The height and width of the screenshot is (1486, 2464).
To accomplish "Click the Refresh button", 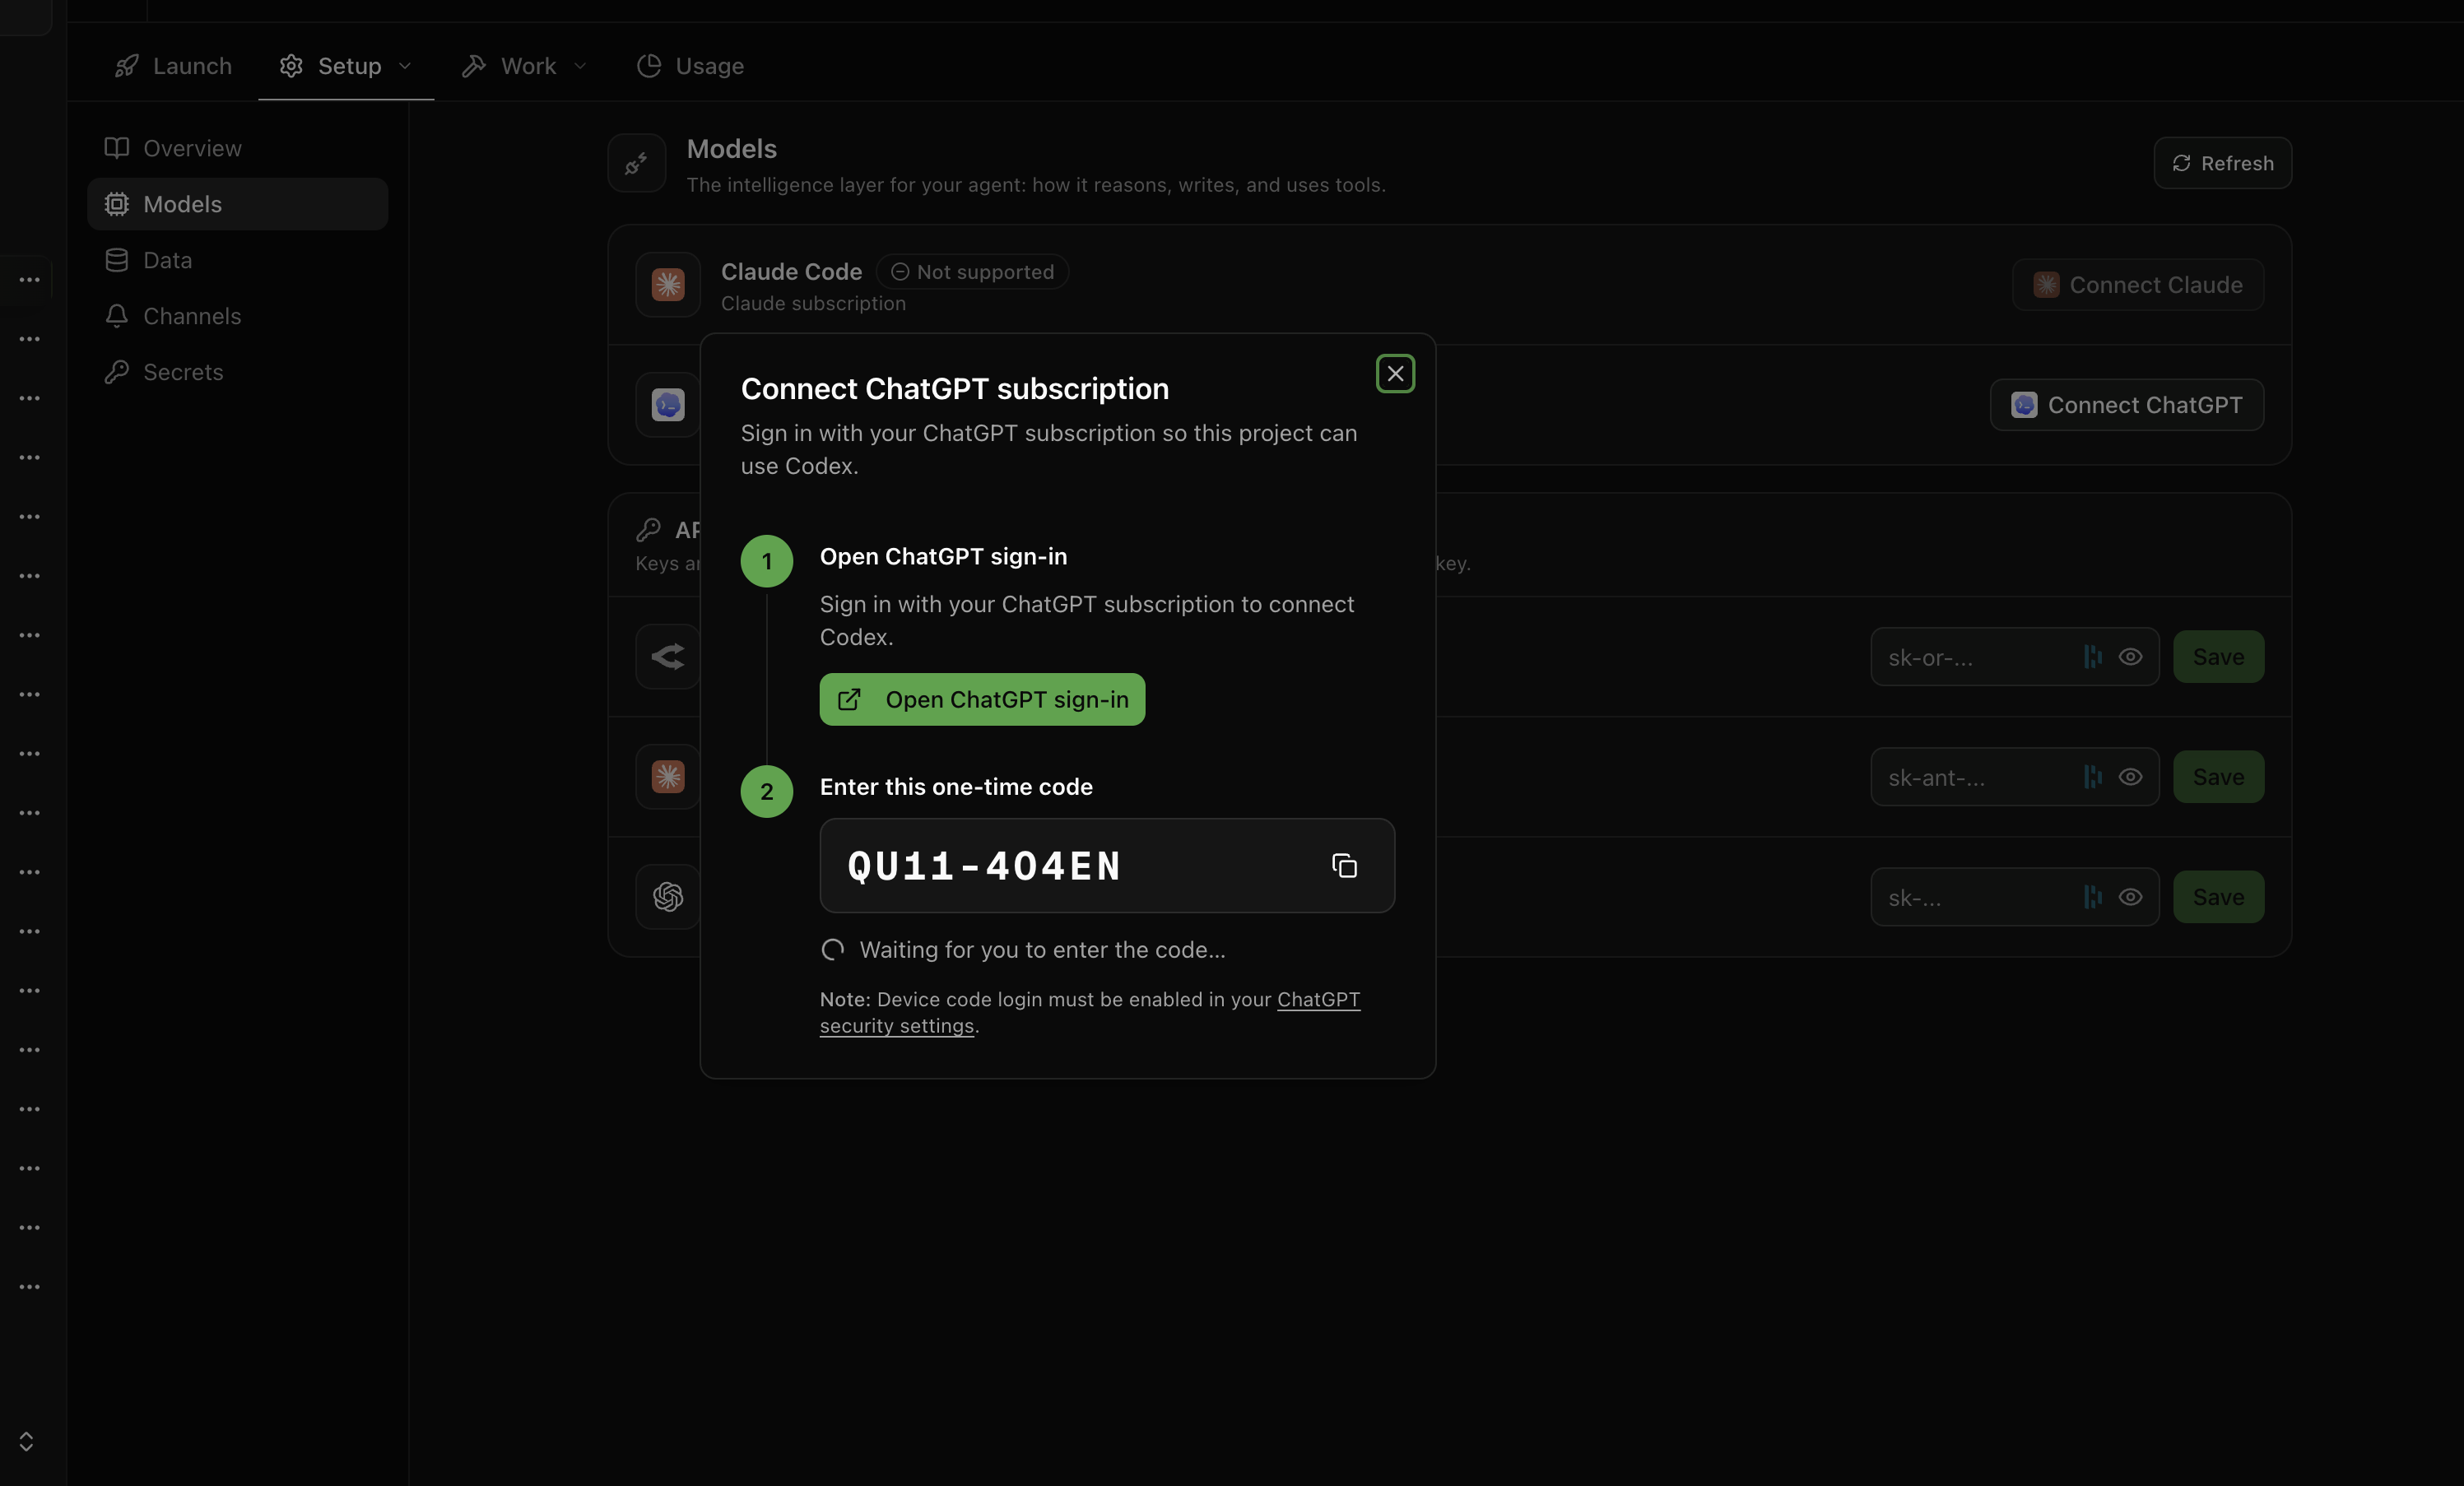I will click(x=2222, y=163).
